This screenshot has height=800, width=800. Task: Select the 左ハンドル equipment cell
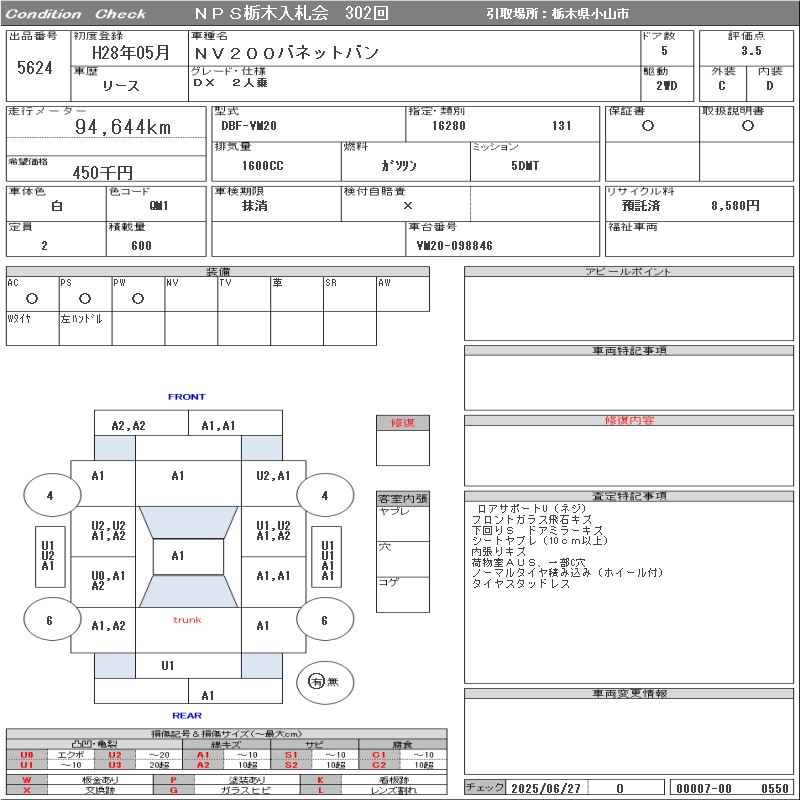[86, 329]
